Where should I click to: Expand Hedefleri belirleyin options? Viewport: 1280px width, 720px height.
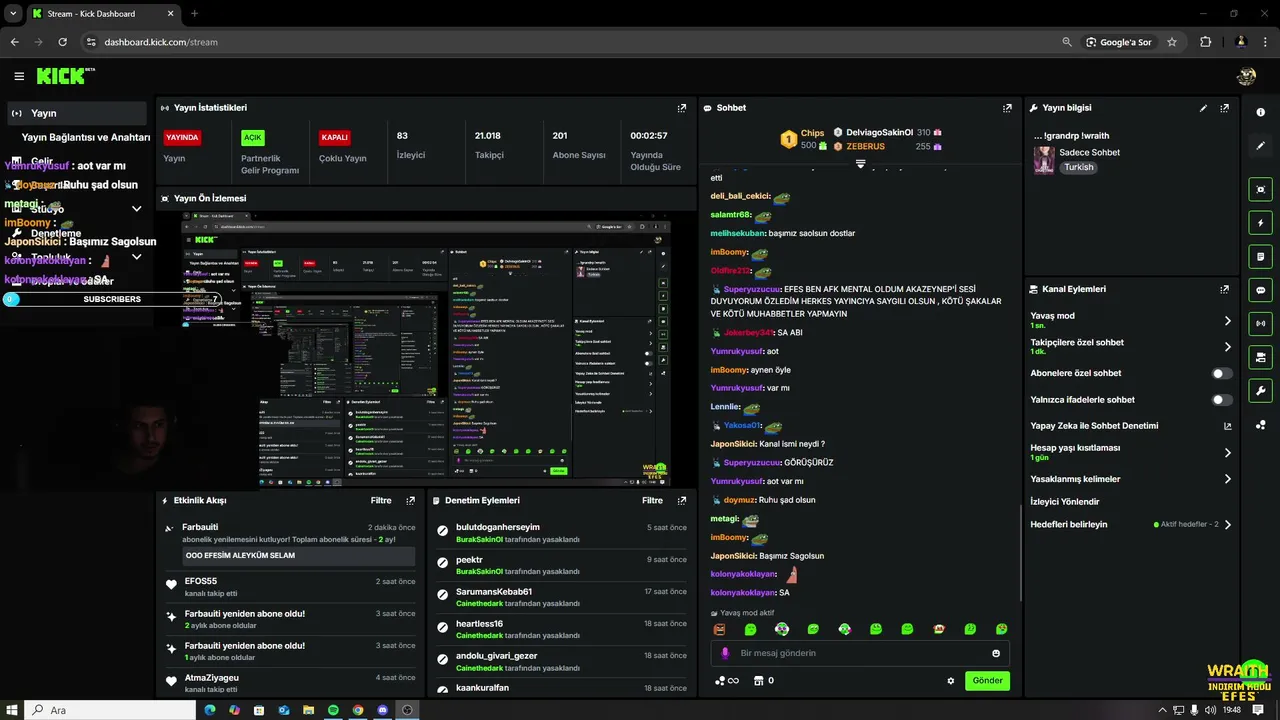pyautogui.click(x=1228, y=524)
